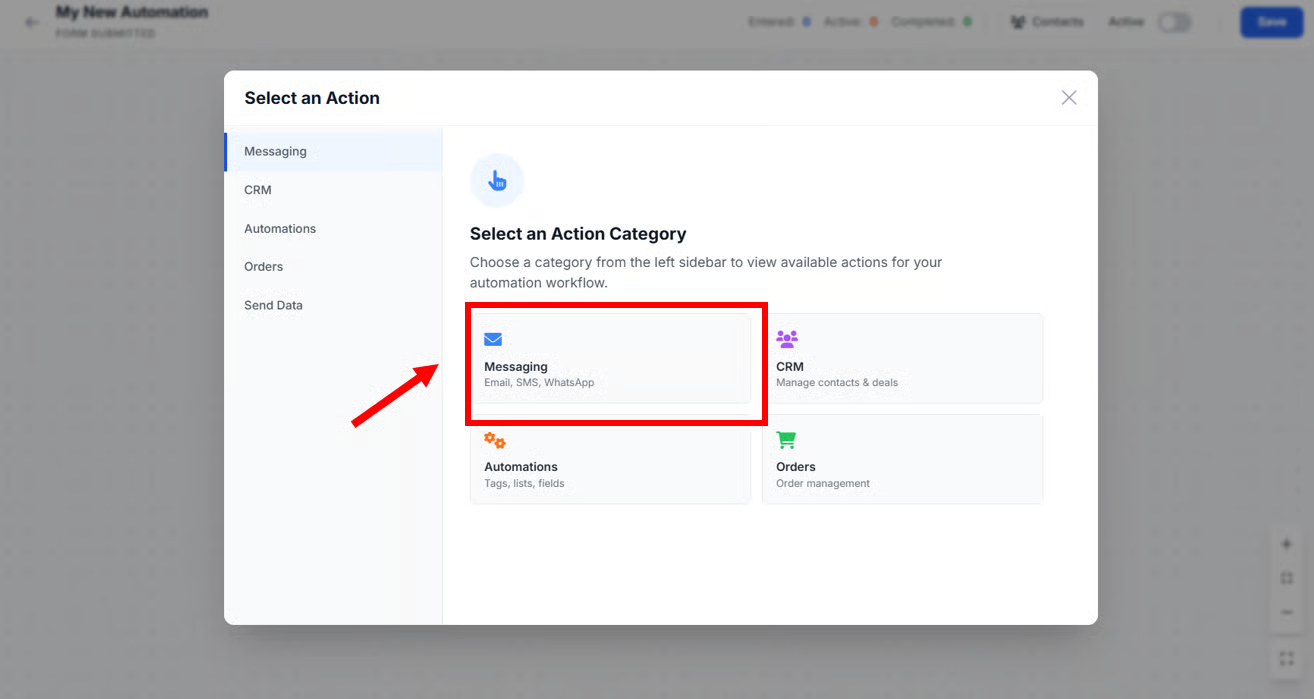This screenshot has width=1314, height=699.
Task: Click the back arrow beside automation name
Action: tap(32, 22)
